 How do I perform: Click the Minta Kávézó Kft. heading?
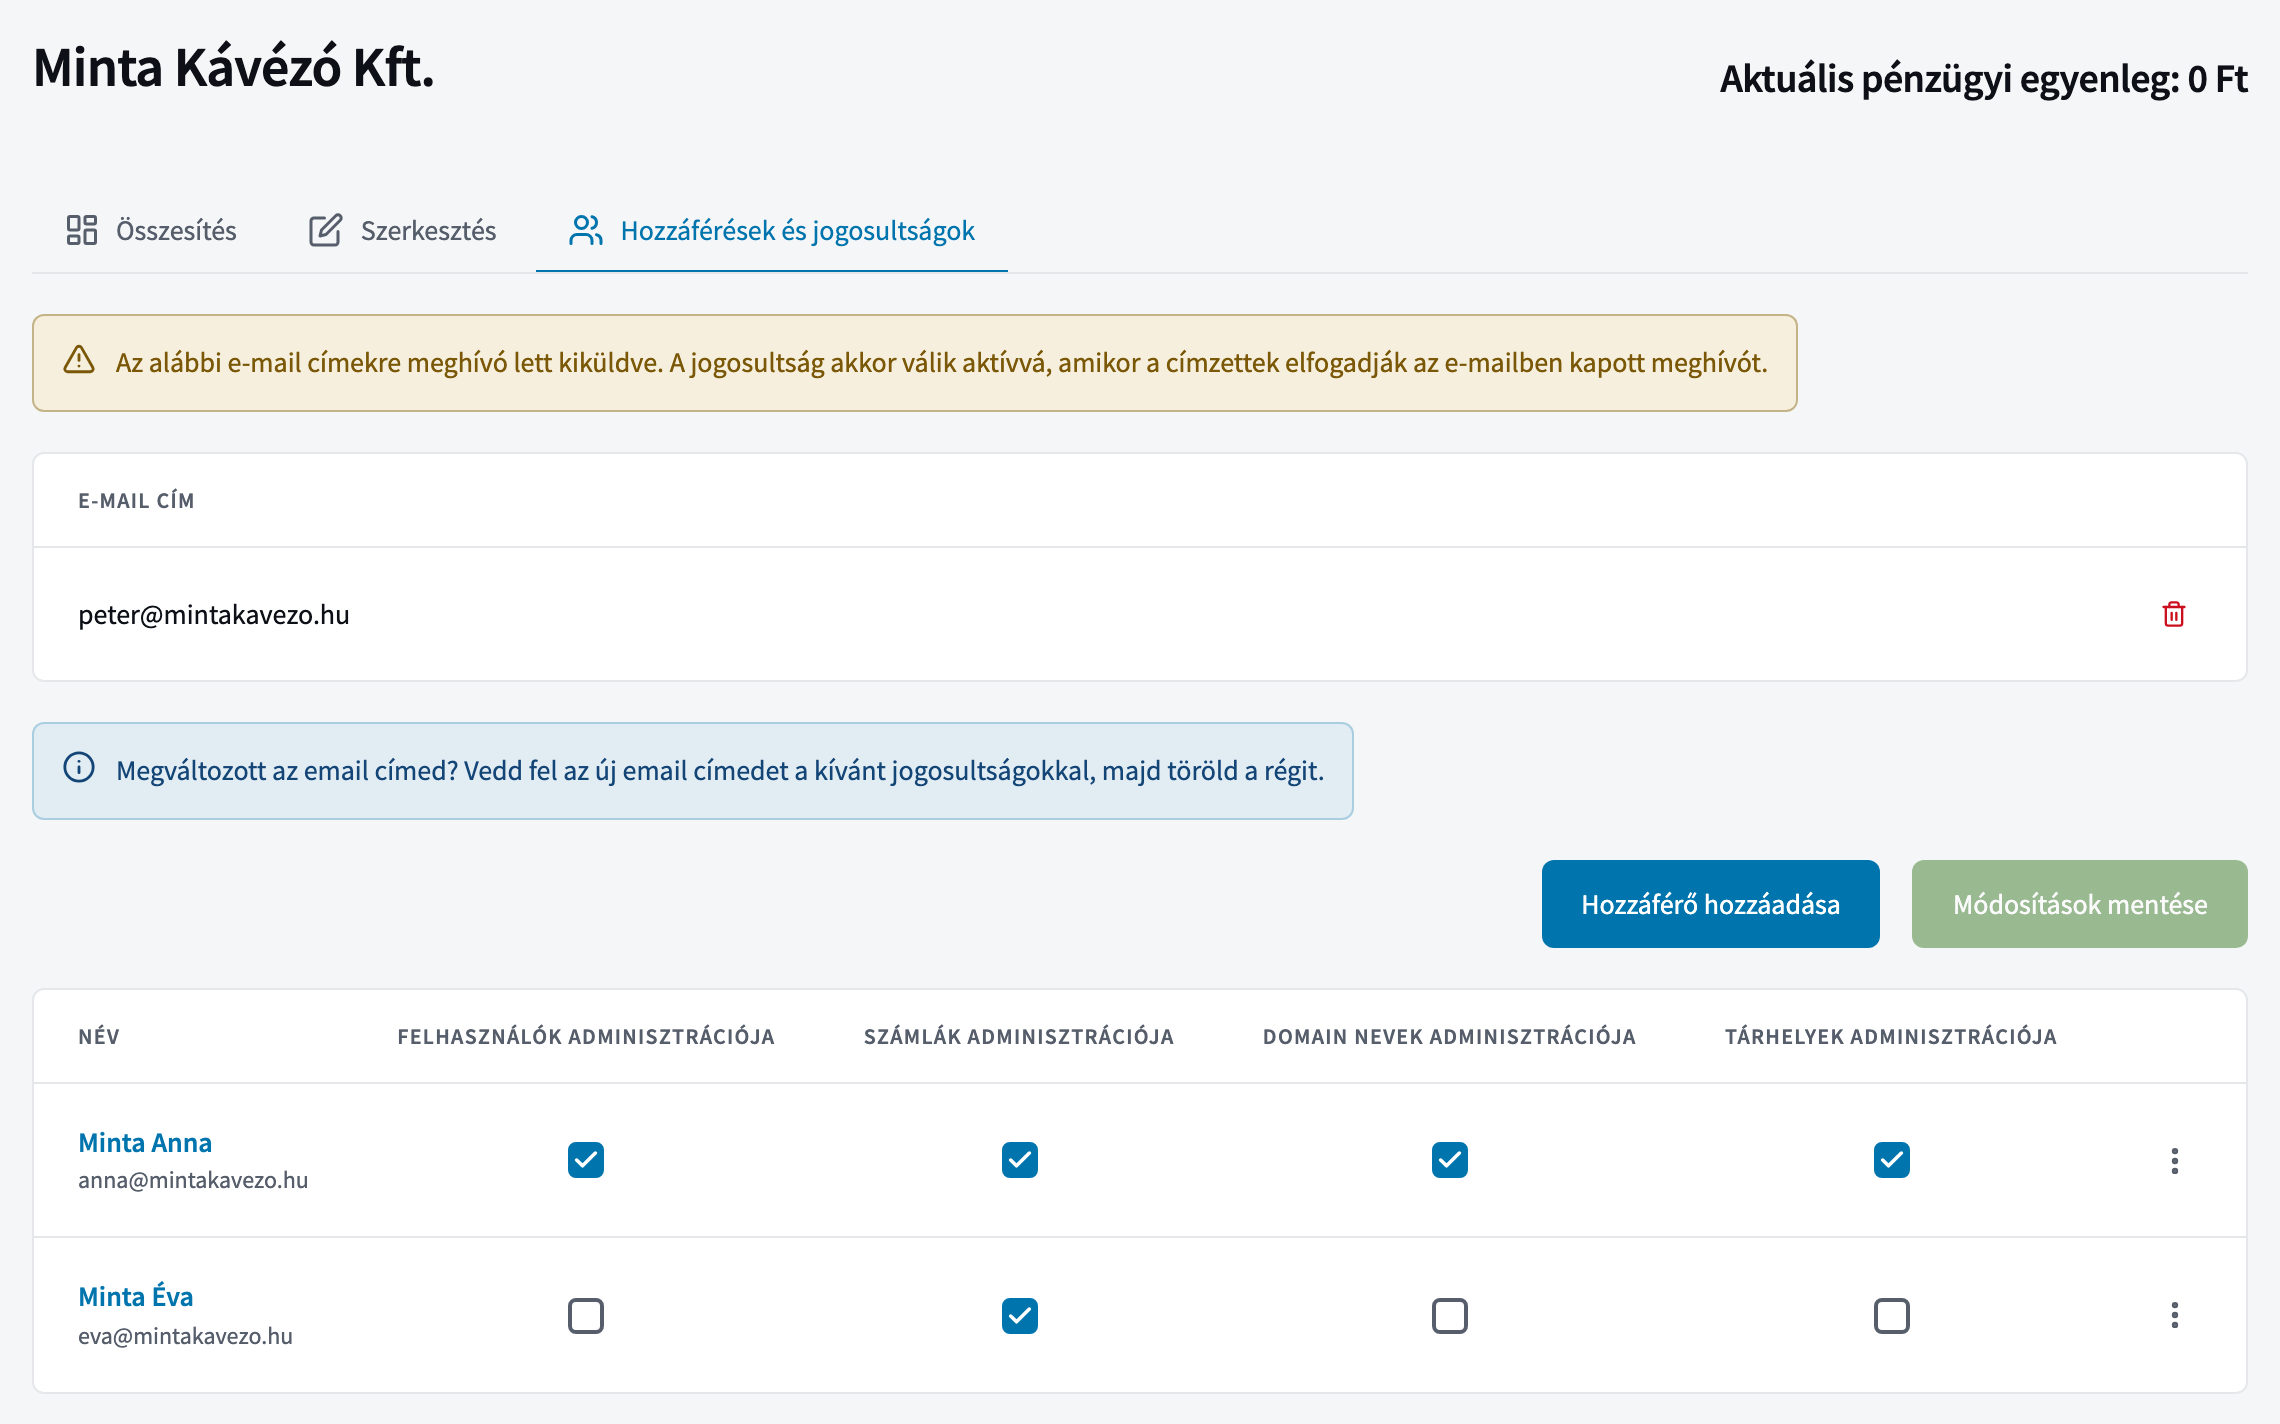pos(234,68)
